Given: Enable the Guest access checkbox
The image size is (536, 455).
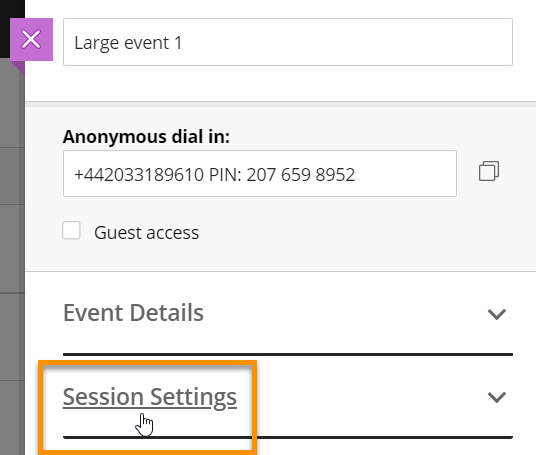Looking at the screenshot, I should [x=71, y=230].
